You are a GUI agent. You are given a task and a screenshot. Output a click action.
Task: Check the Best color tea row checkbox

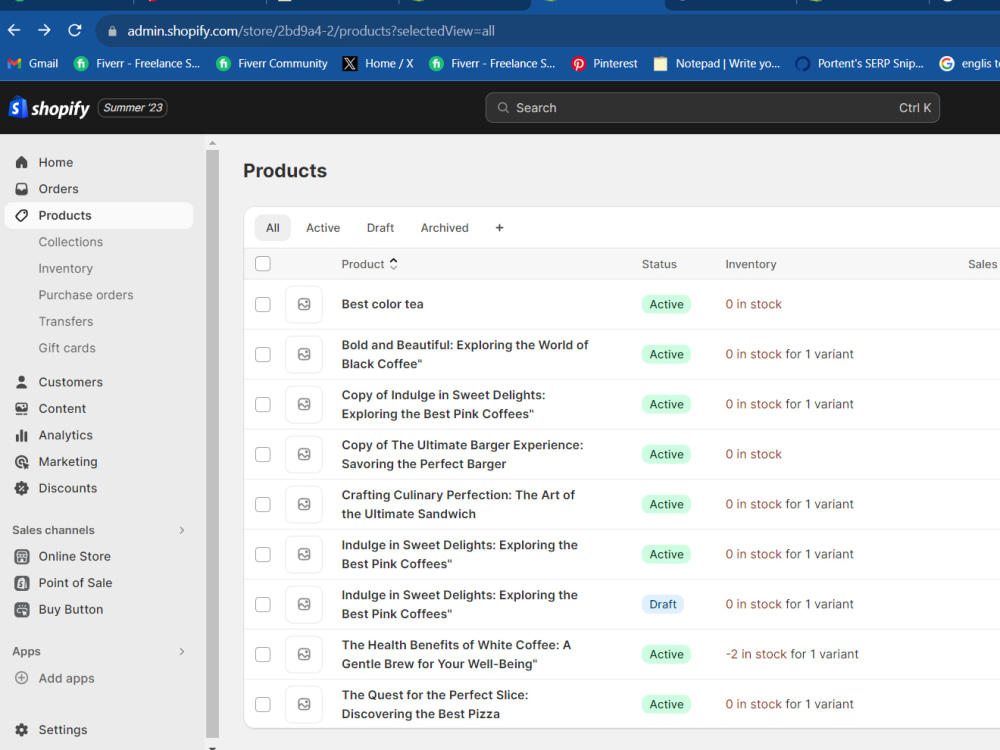coord(263,304)
